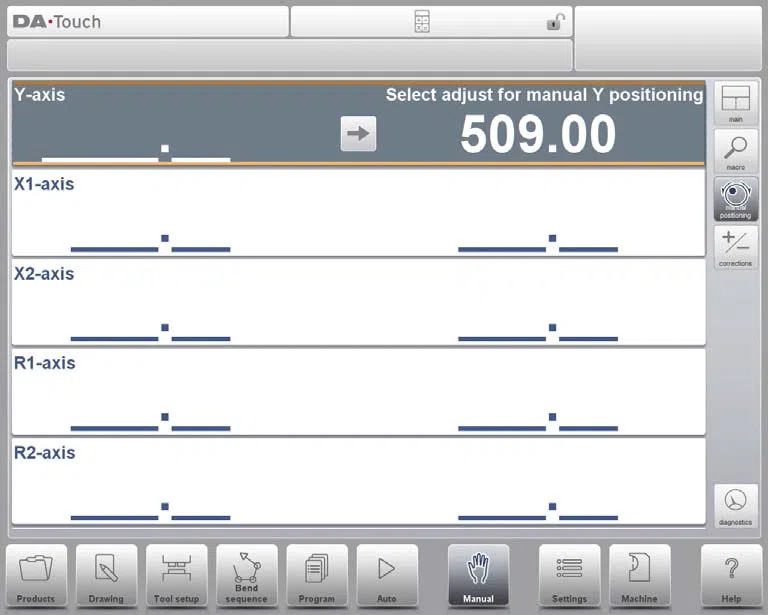Click the unlocked padlock icon
The height and width of the screenshot is (615, 768).
[555, 22]
